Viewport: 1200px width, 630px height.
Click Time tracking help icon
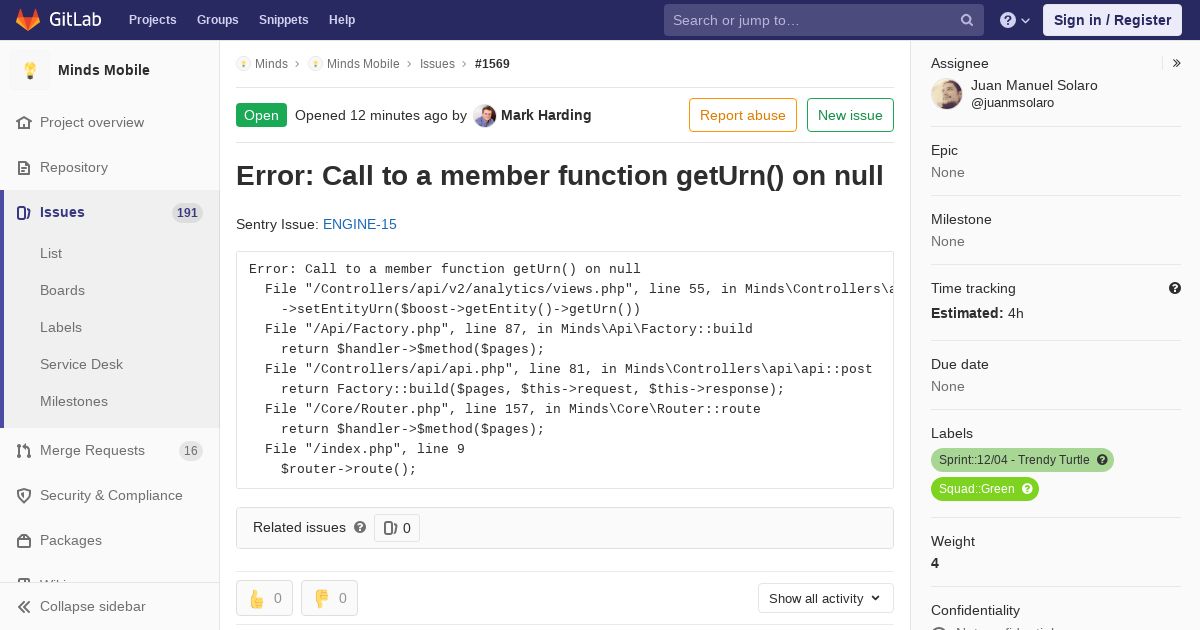pos(1175,288)
